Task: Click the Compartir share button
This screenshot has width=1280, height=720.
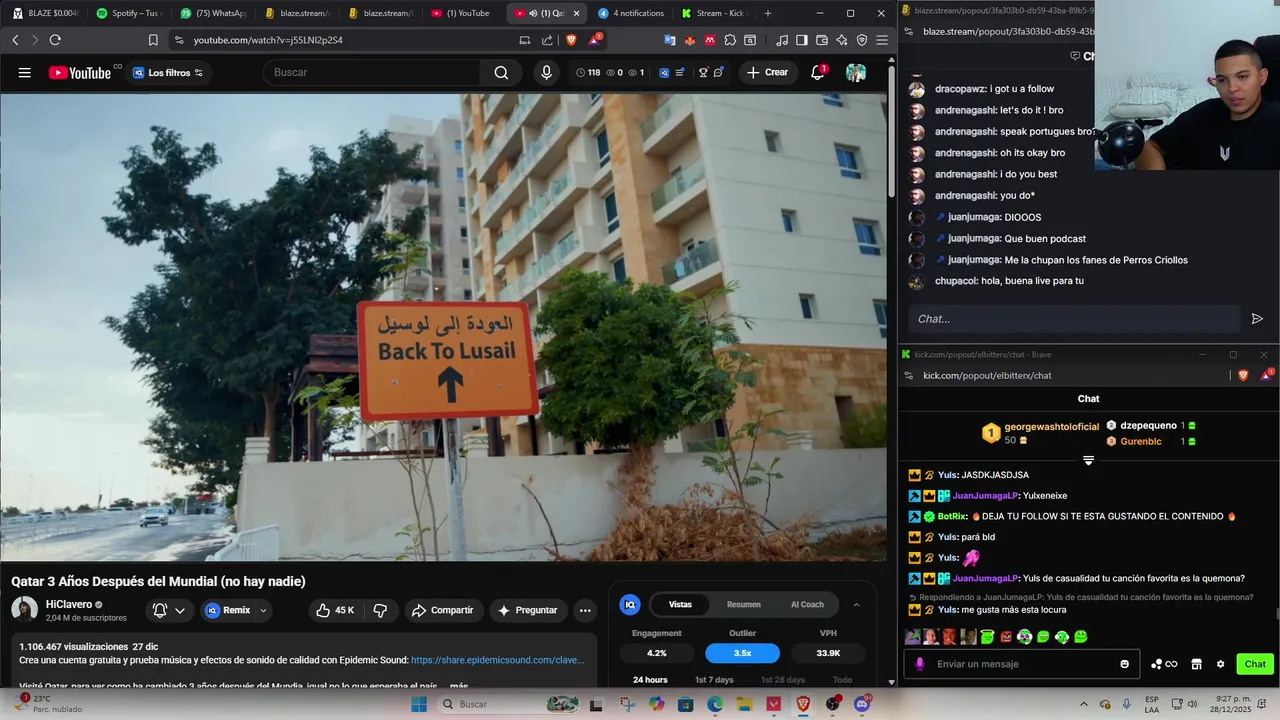Action: click(x=442, y=610)
